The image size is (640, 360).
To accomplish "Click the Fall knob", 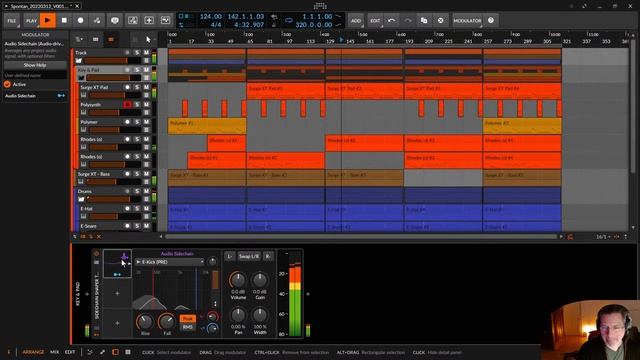I will (167, 322).
